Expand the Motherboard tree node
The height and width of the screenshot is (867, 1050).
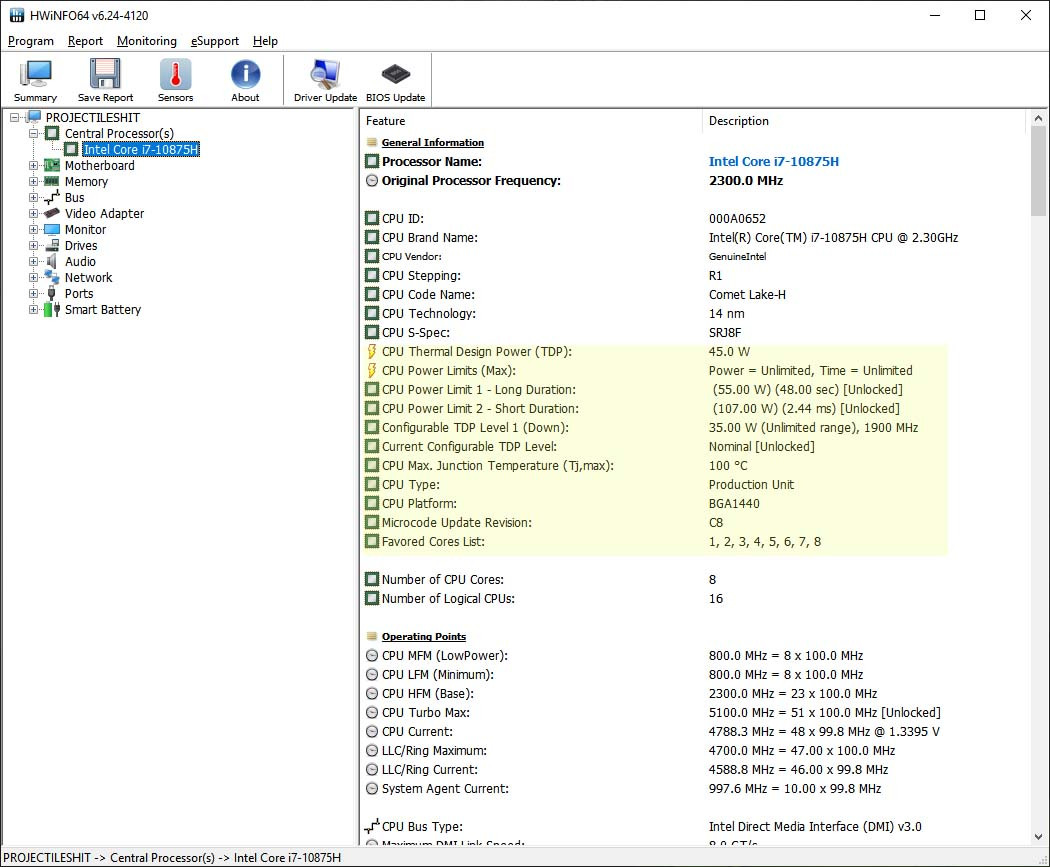click(x=33, y=165)
